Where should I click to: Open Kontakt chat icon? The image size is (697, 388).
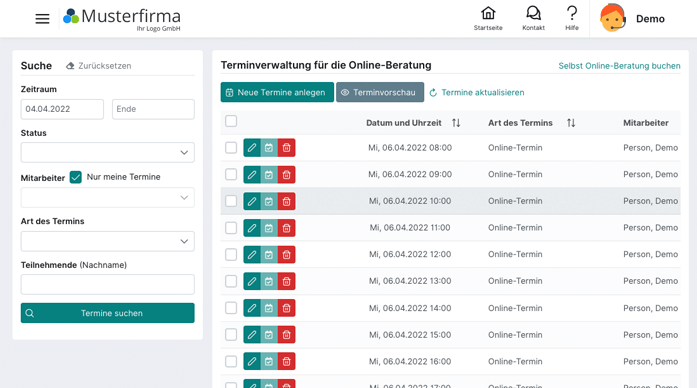(x=533, y=18)
